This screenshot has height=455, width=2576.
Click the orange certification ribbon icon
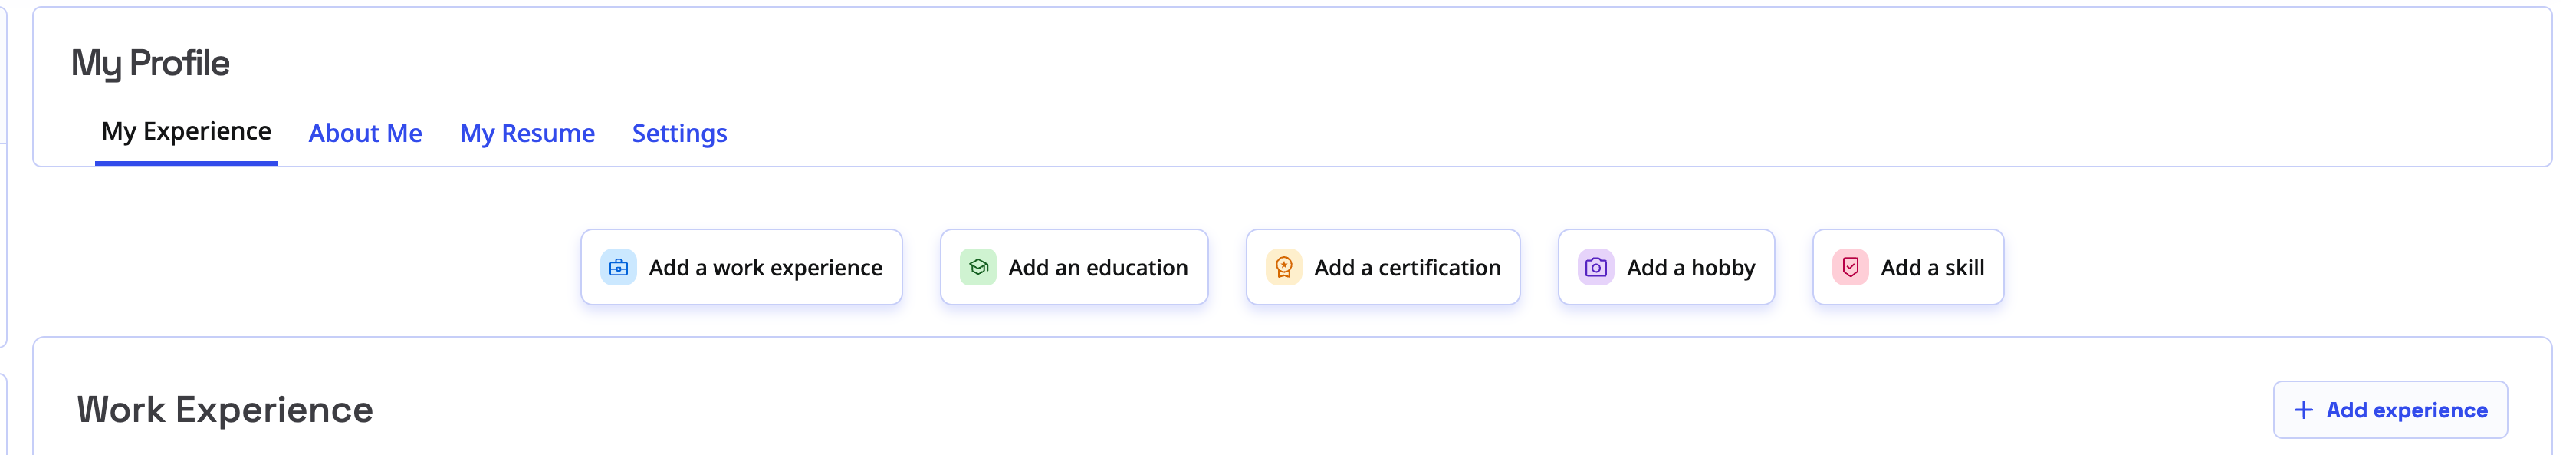(1283, 267)
